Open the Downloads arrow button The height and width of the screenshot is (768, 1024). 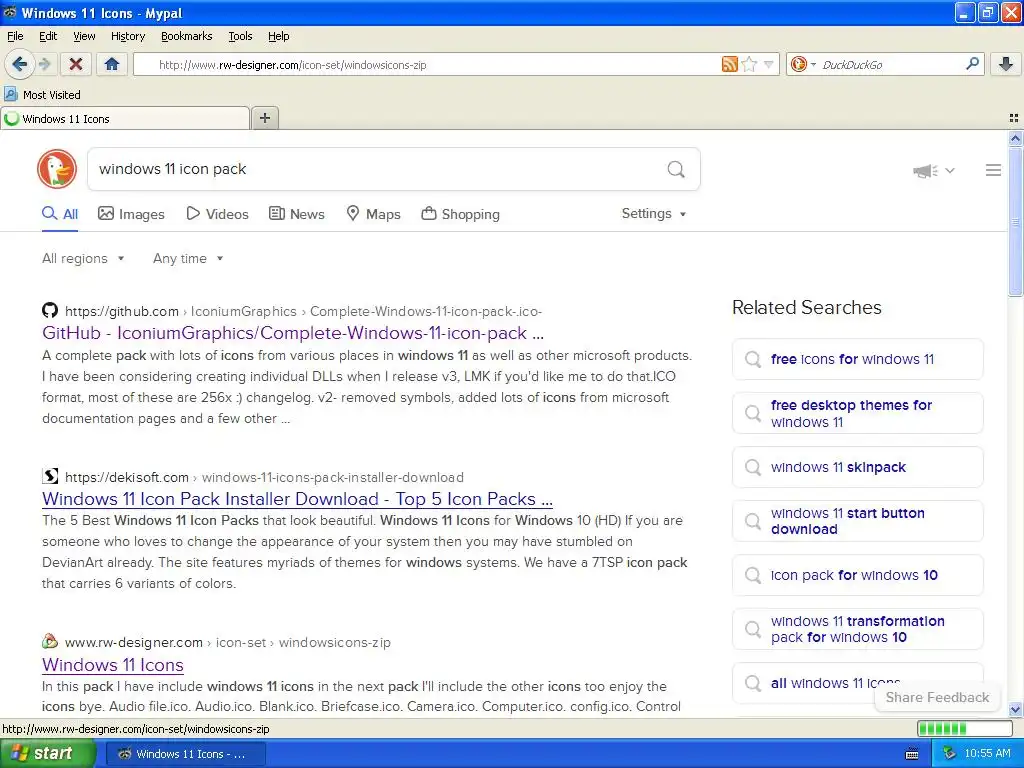[1006, 64]
